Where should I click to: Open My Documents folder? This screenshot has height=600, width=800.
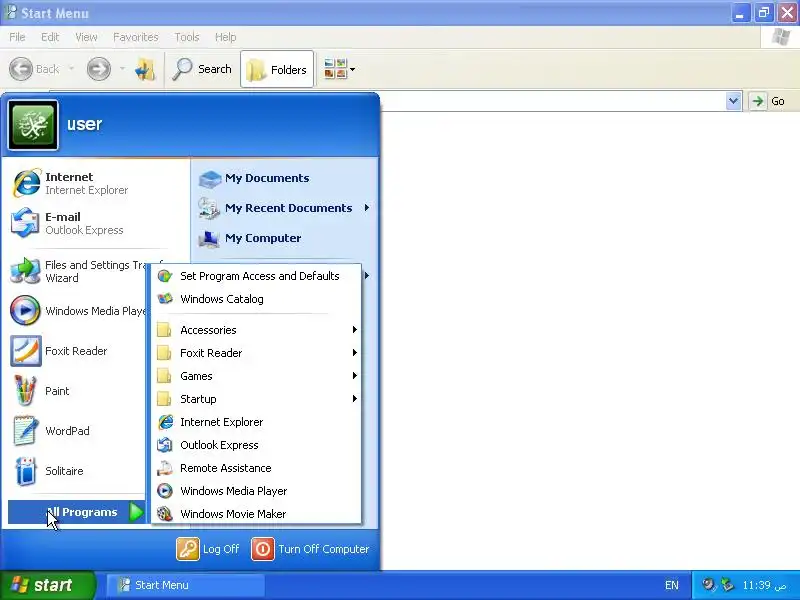point(254,178)
